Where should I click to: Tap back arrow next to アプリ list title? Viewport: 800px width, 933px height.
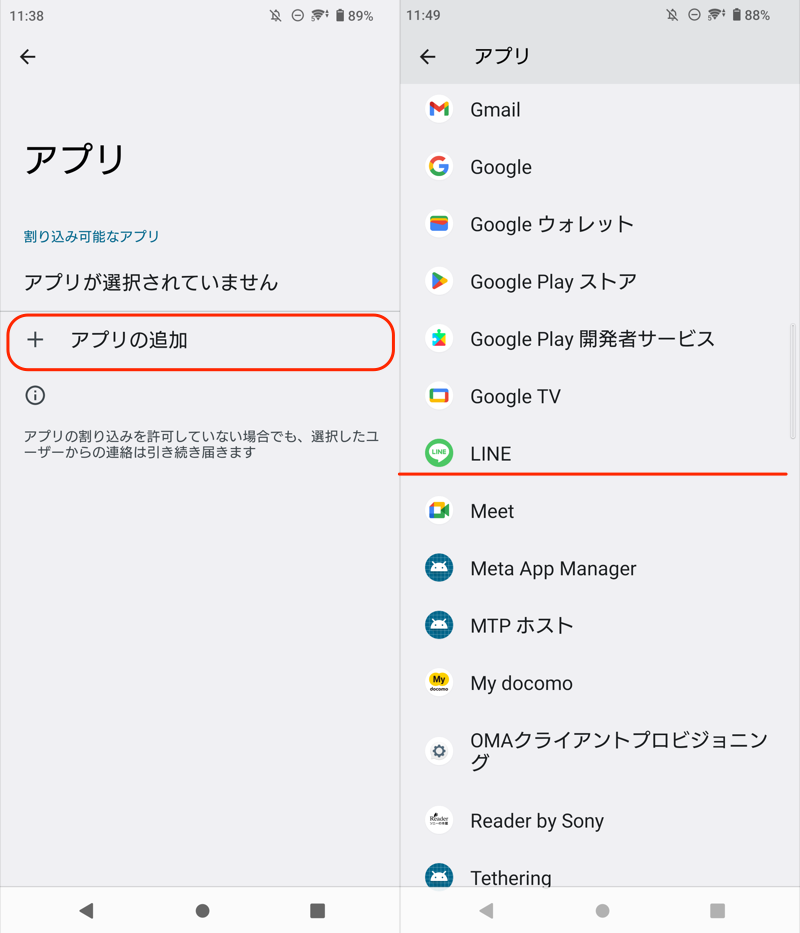[x=428, y=57]
